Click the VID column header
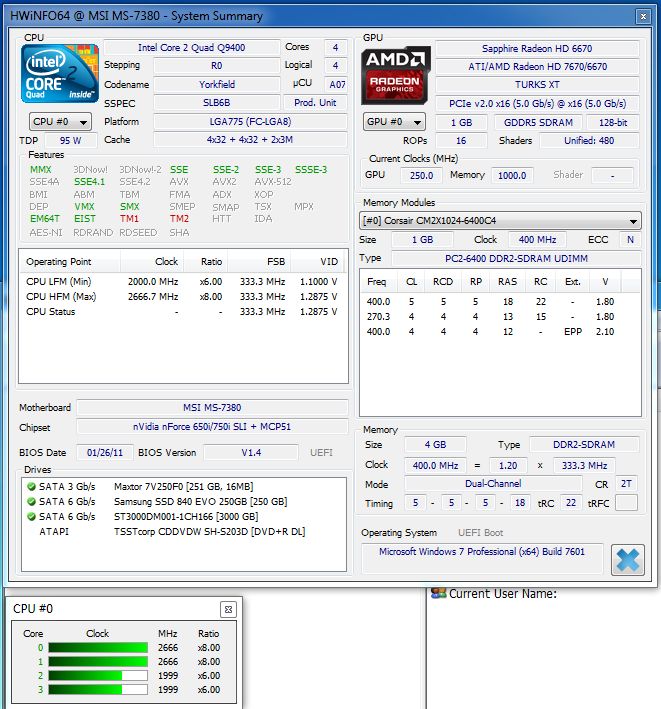 point(319,262)
